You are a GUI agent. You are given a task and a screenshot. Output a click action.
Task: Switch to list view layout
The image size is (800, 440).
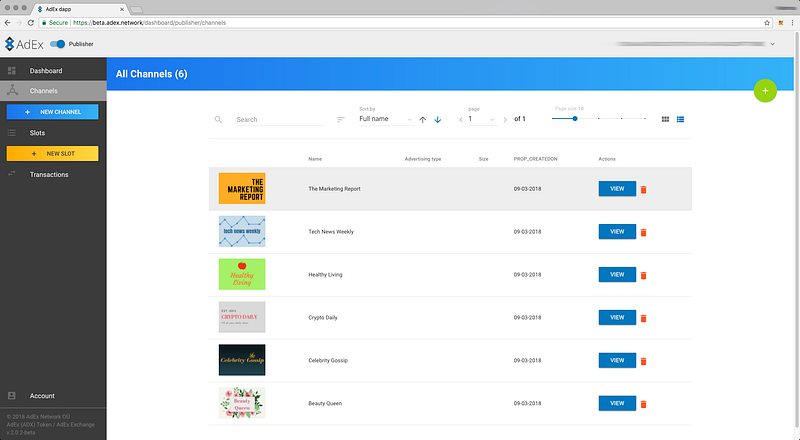[681, 119]
